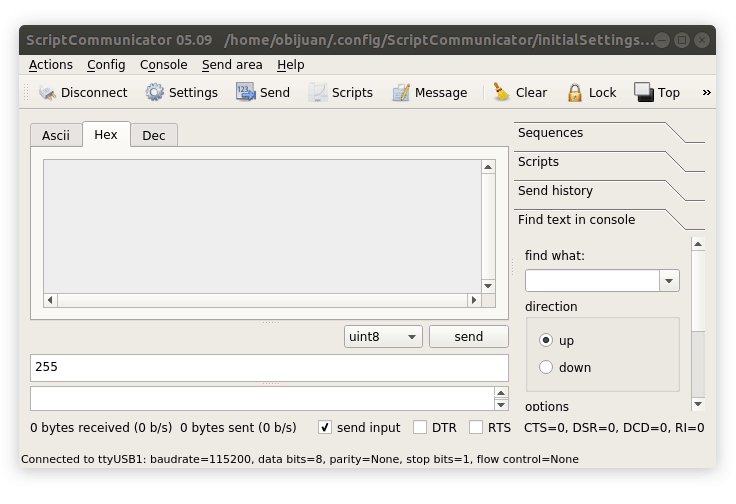This screenshot has height=504, width=736.
Task: Minimize the ScriptCommunicator window
Action: [662, 40]
